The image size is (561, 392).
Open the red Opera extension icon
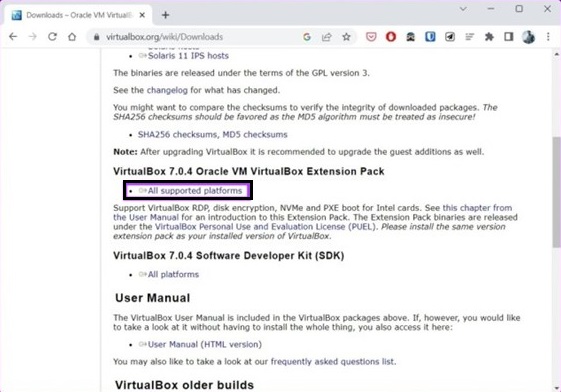pos(391,36)
